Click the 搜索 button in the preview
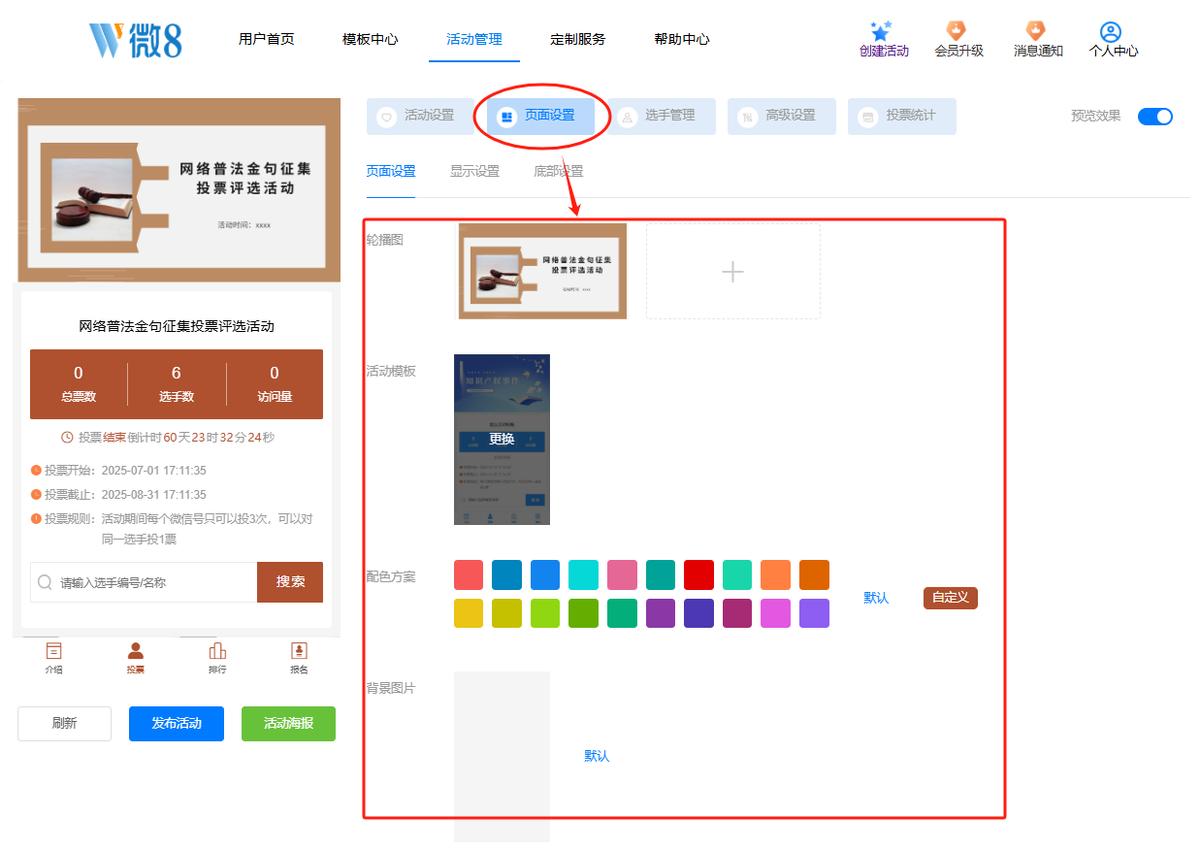1200x854 pixels. point(290,582)
